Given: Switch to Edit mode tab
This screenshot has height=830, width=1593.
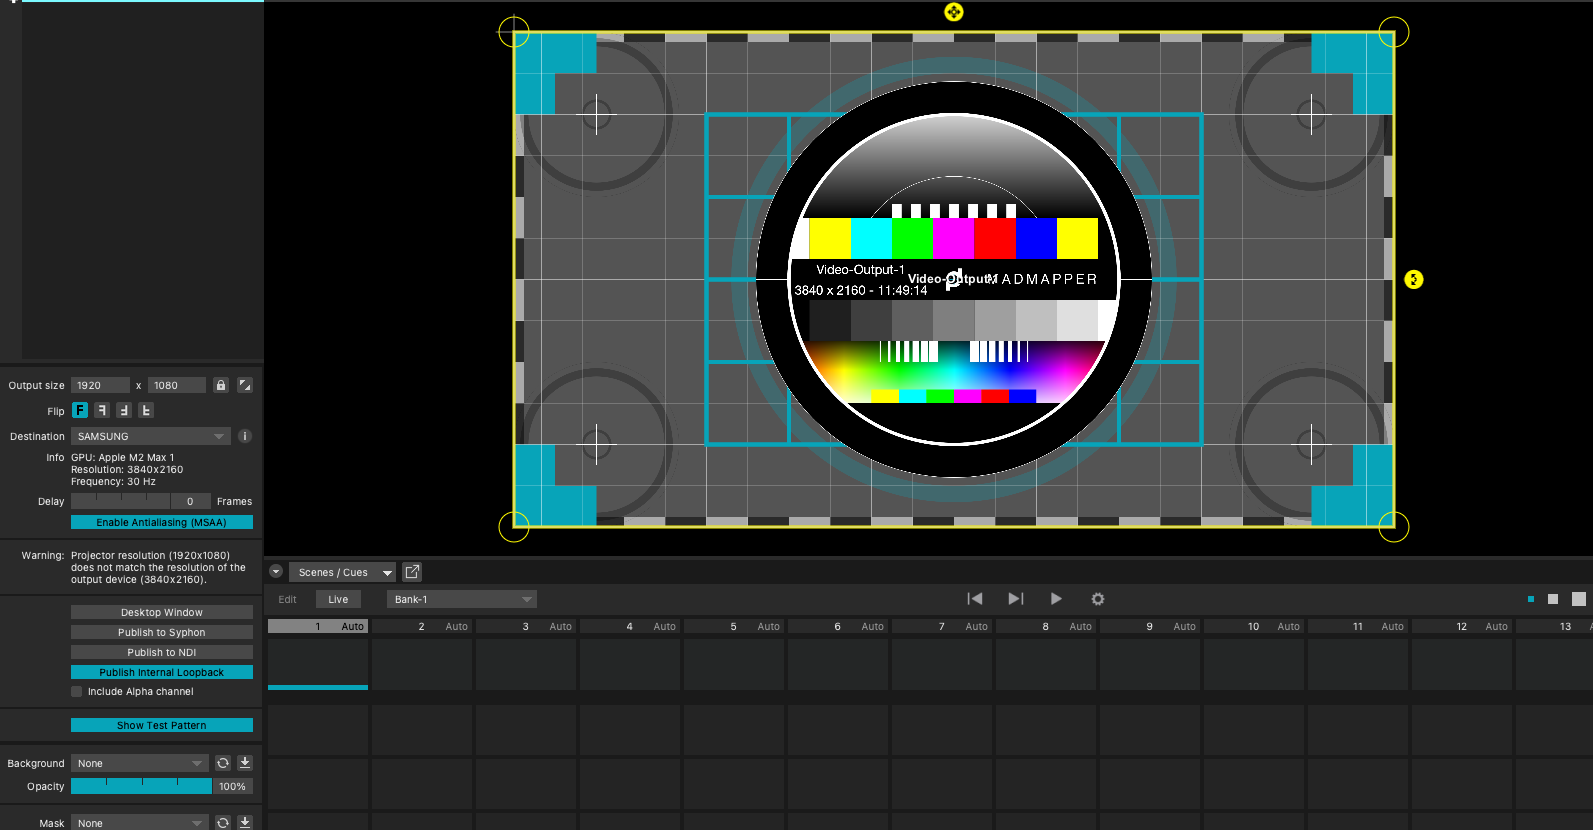Looking at the screenshot, I should 287,599.
